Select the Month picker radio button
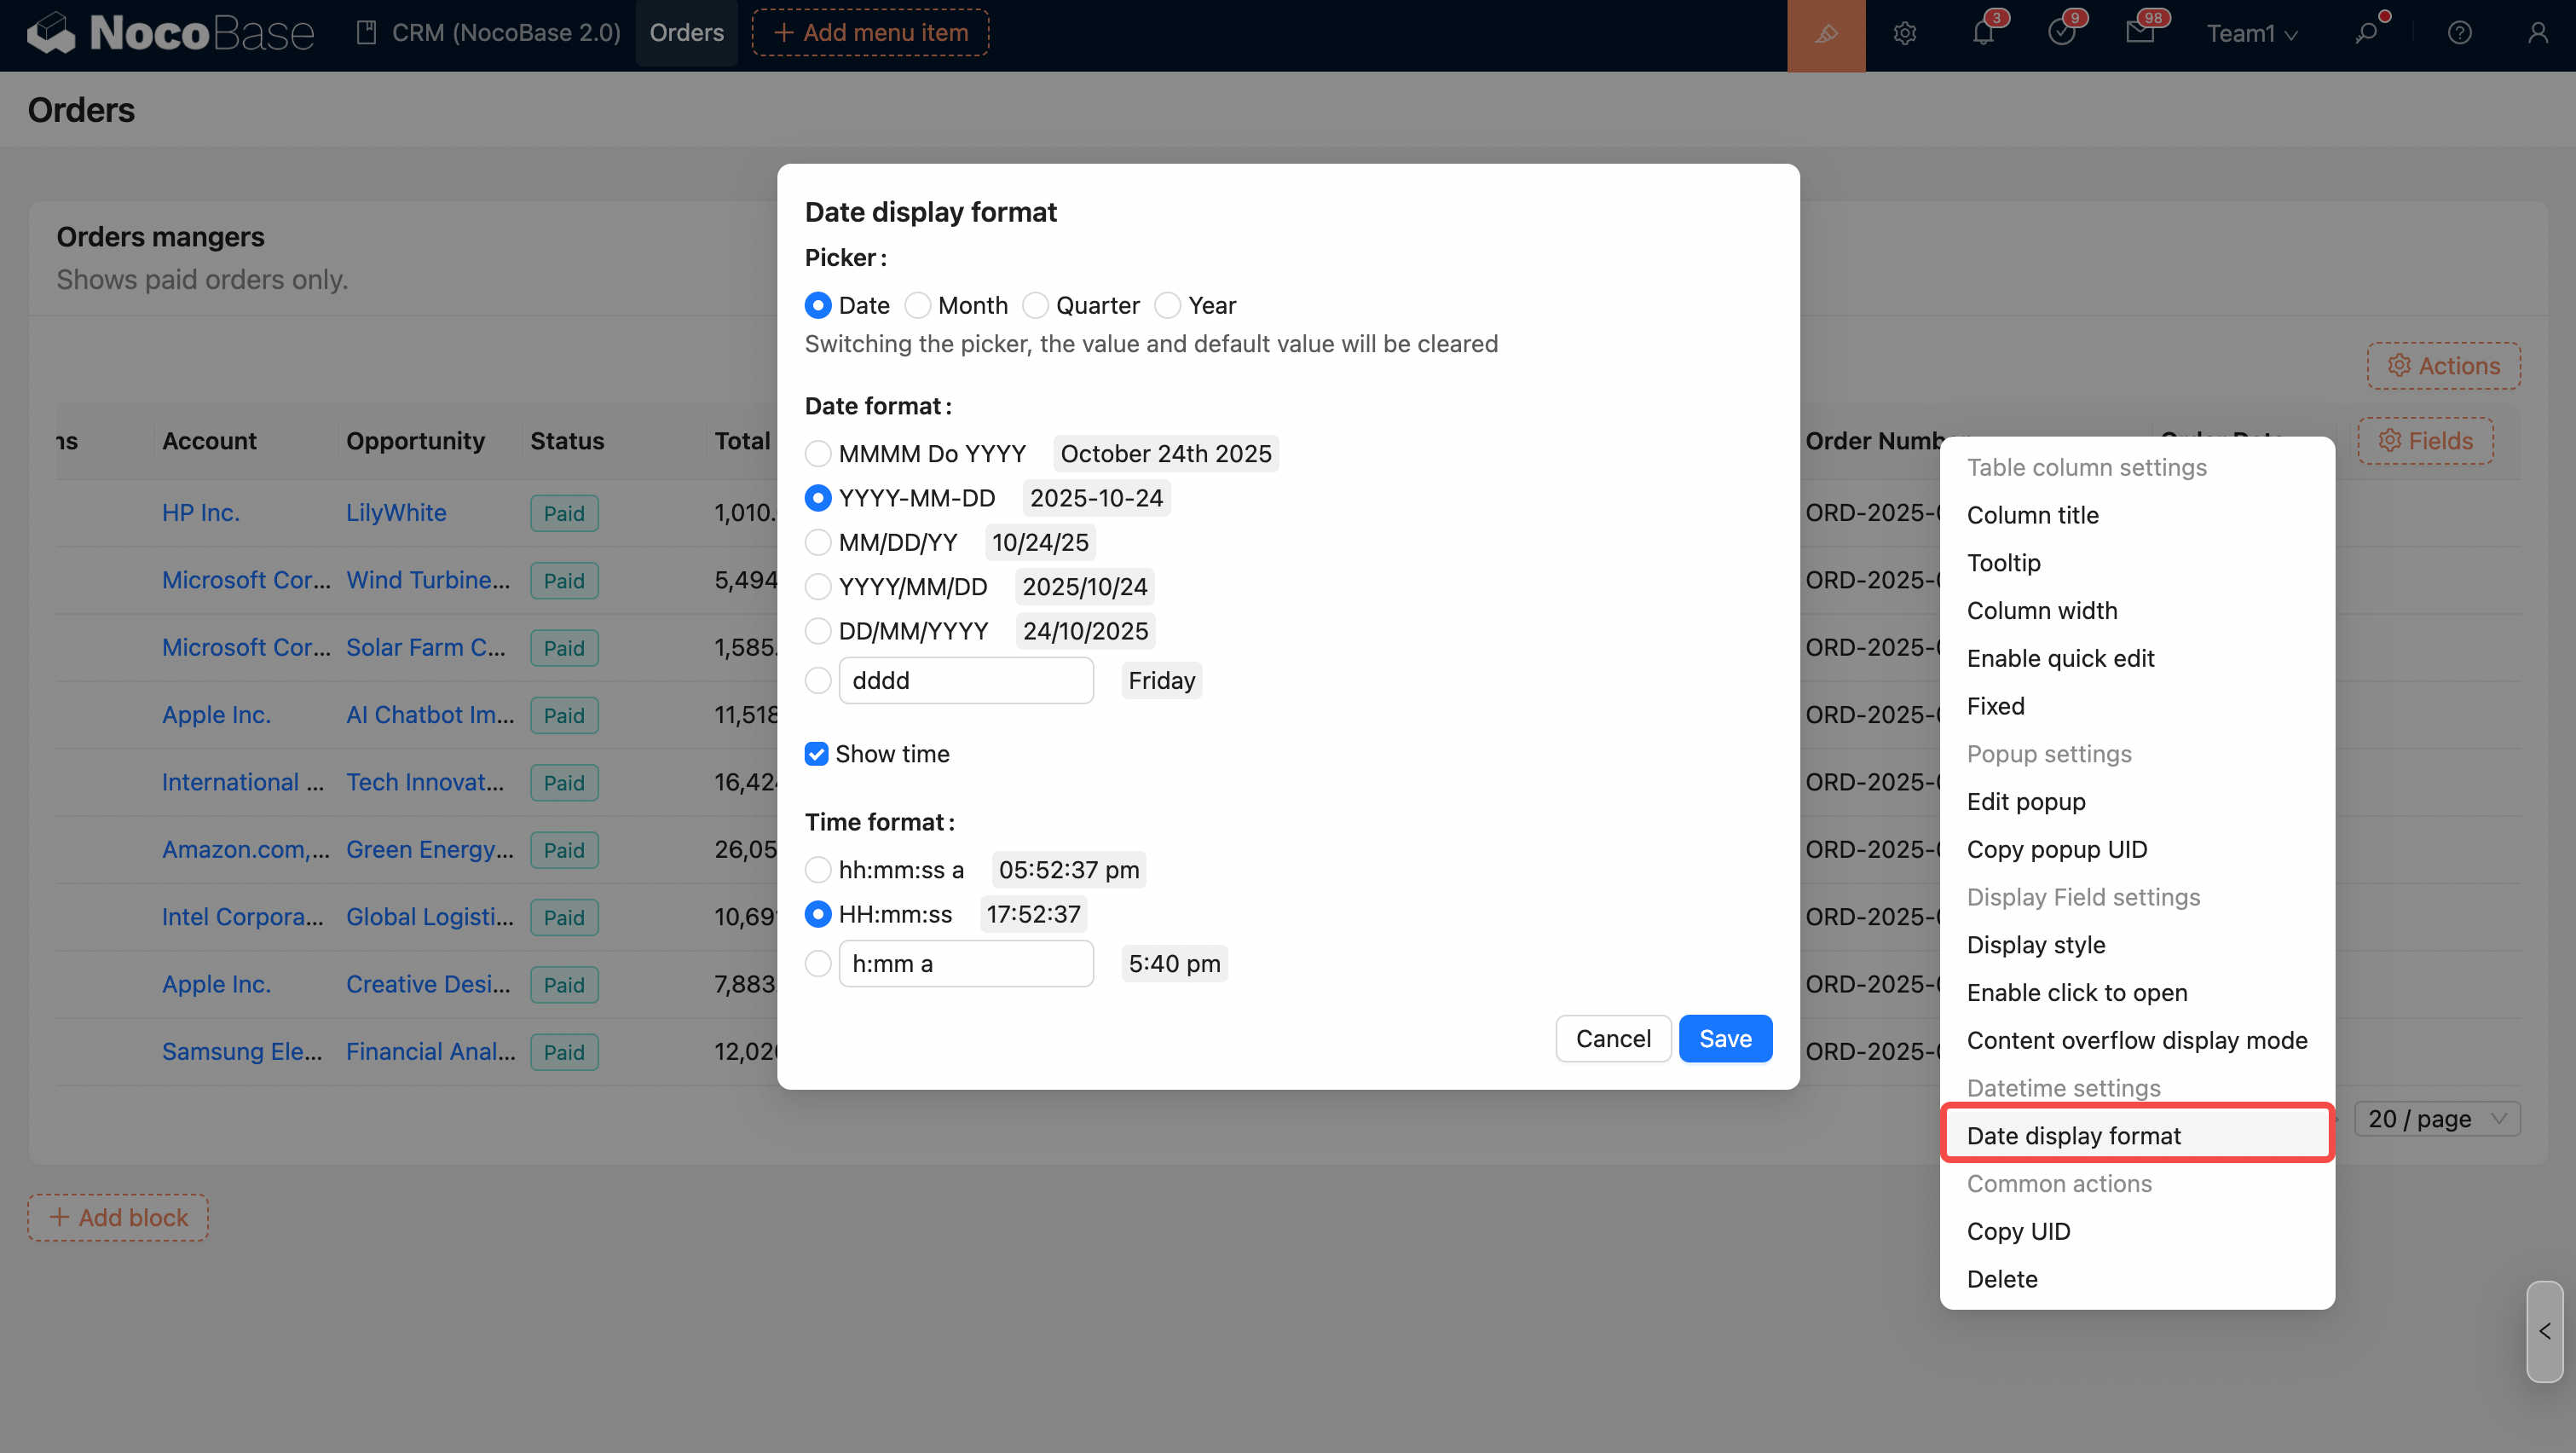The height and width of the screenshot is (1453, 2576). (x=917, y=305)
